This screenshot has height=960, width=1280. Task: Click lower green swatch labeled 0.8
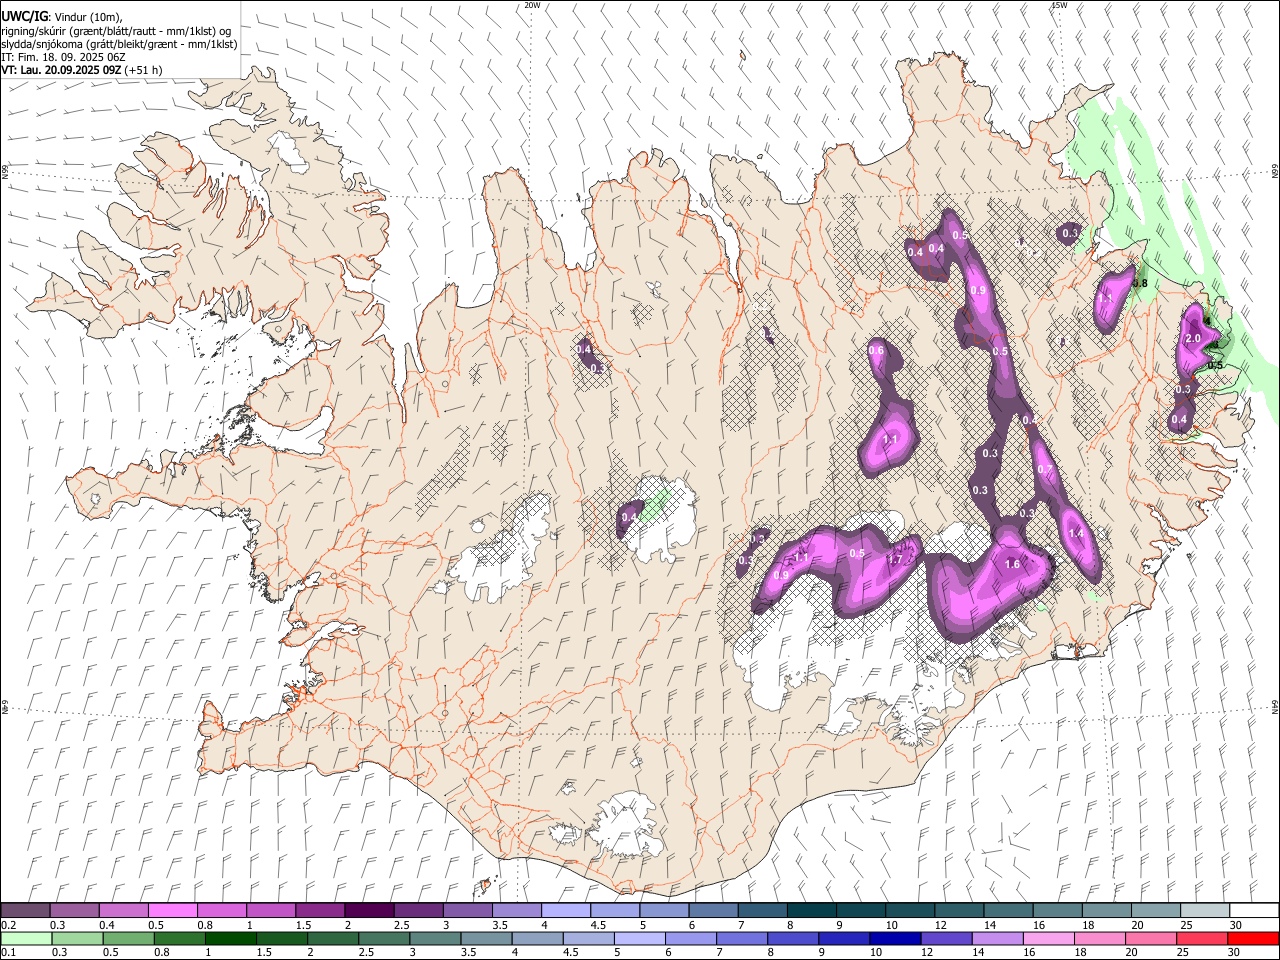click(x=179, y=938)
